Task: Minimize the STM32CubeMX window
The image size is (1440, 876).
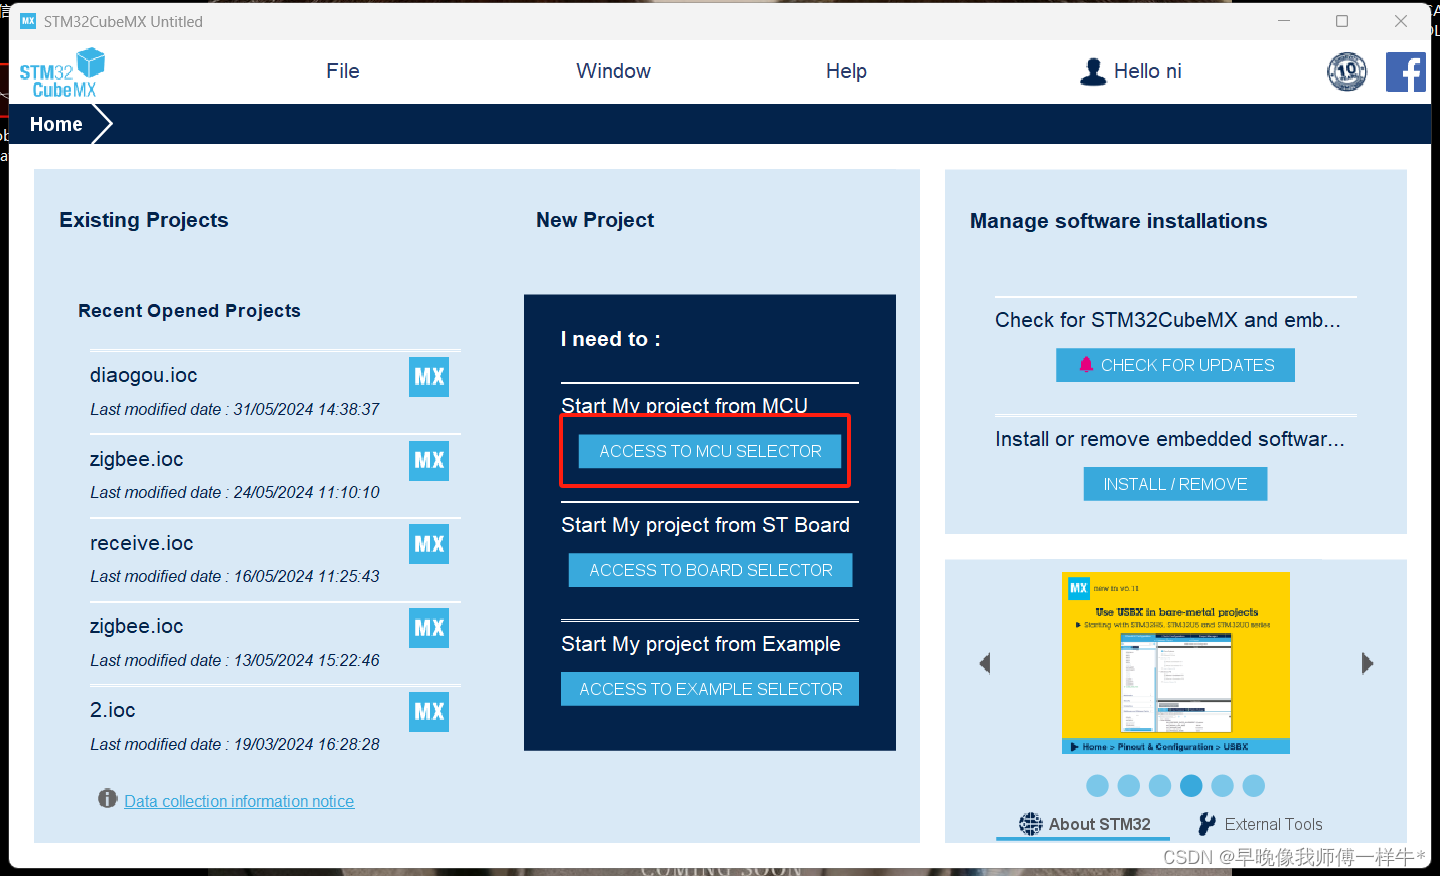Action: click(1284, 21)
